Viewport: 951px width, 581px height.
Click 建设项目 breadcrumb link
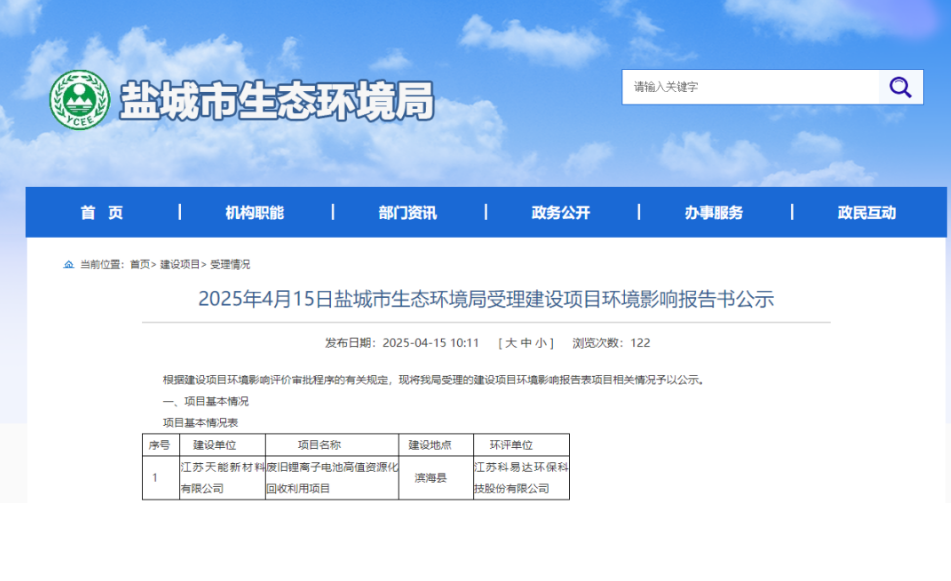180,265
